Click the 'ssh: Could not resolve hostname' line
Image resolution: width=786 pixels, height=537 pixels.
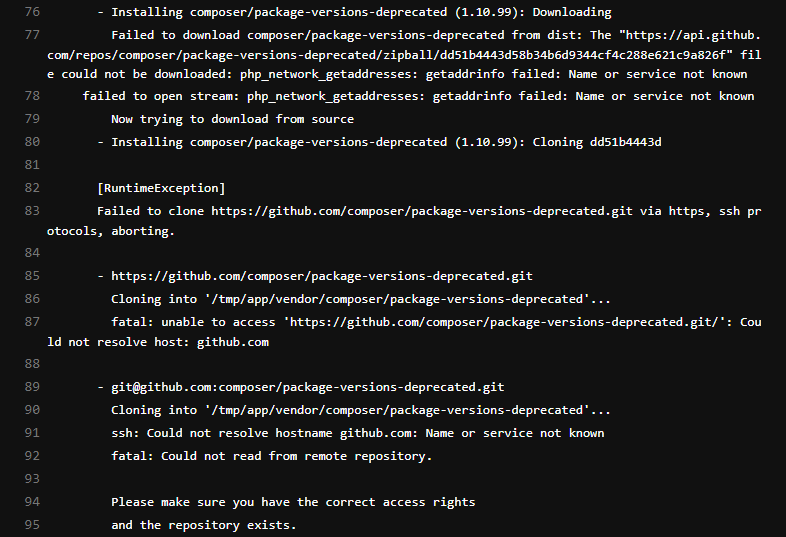pos(357,433)
